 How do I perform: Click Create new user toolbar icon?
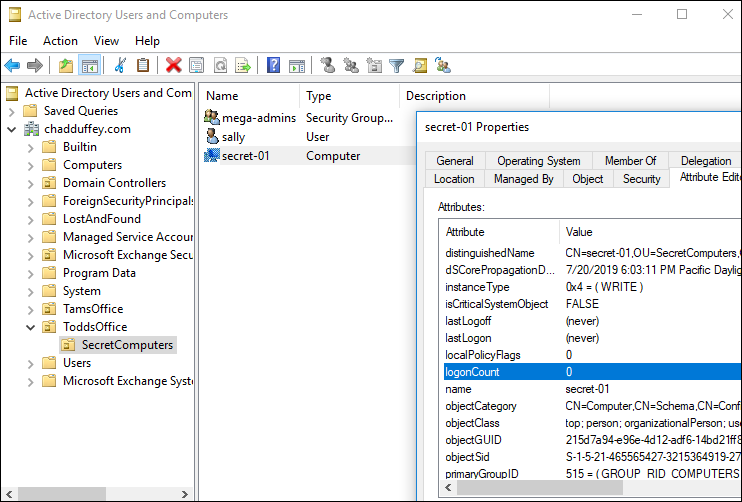coord(327,65)
